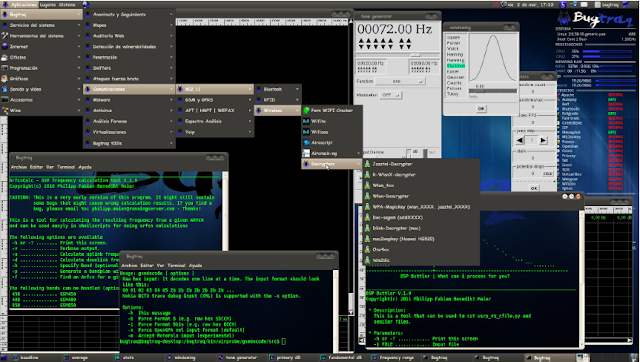This screenshot has width=640, height=362.
Task: Open the Gráficos applications category
Action: (x=42, y=78)
